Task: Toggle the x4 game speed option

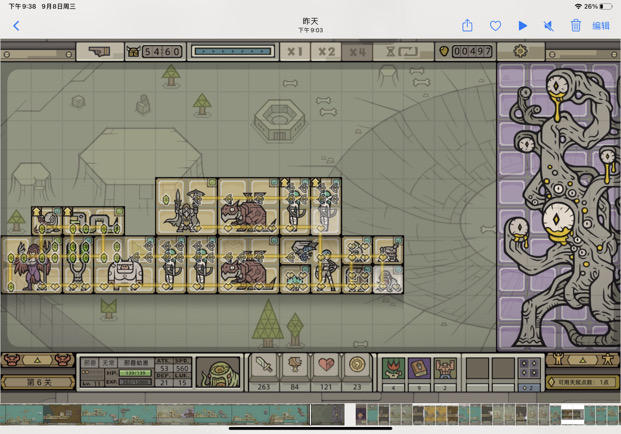Action: [x=357, y=51]
